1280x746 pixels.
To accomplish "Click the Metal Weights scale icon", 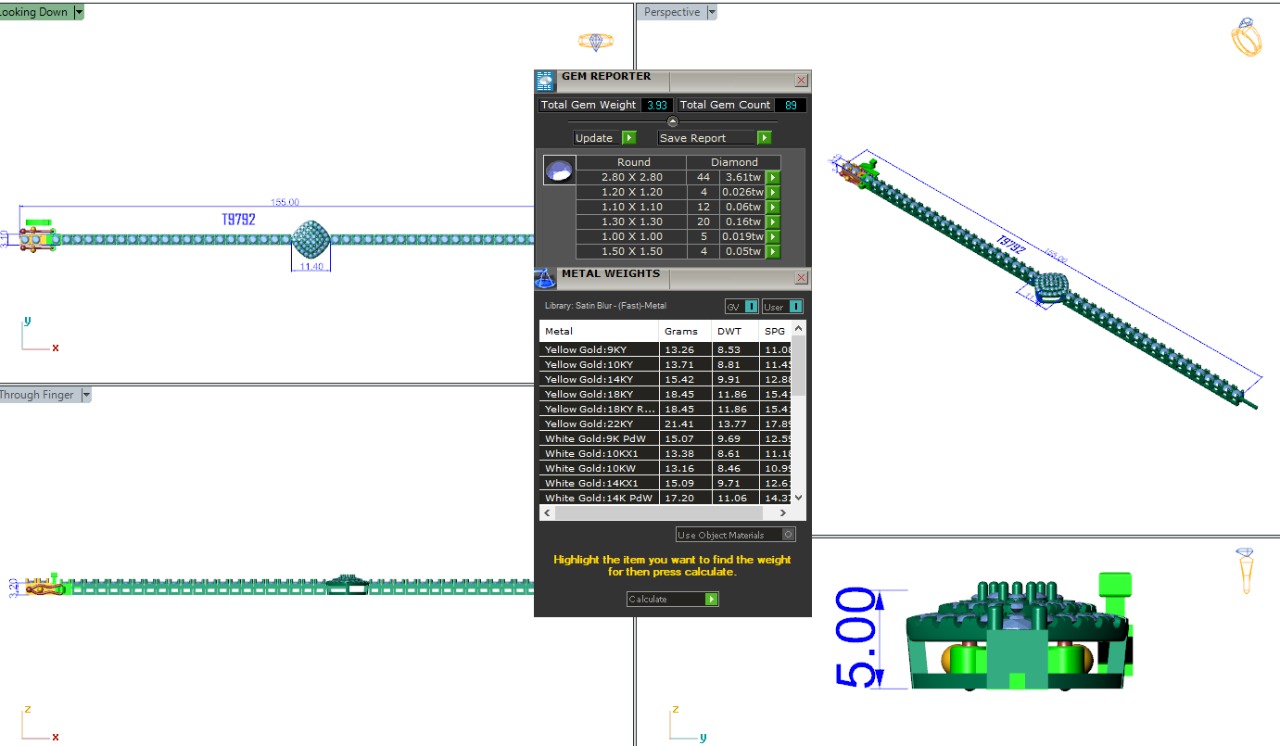I will click(x=544, y=278).
